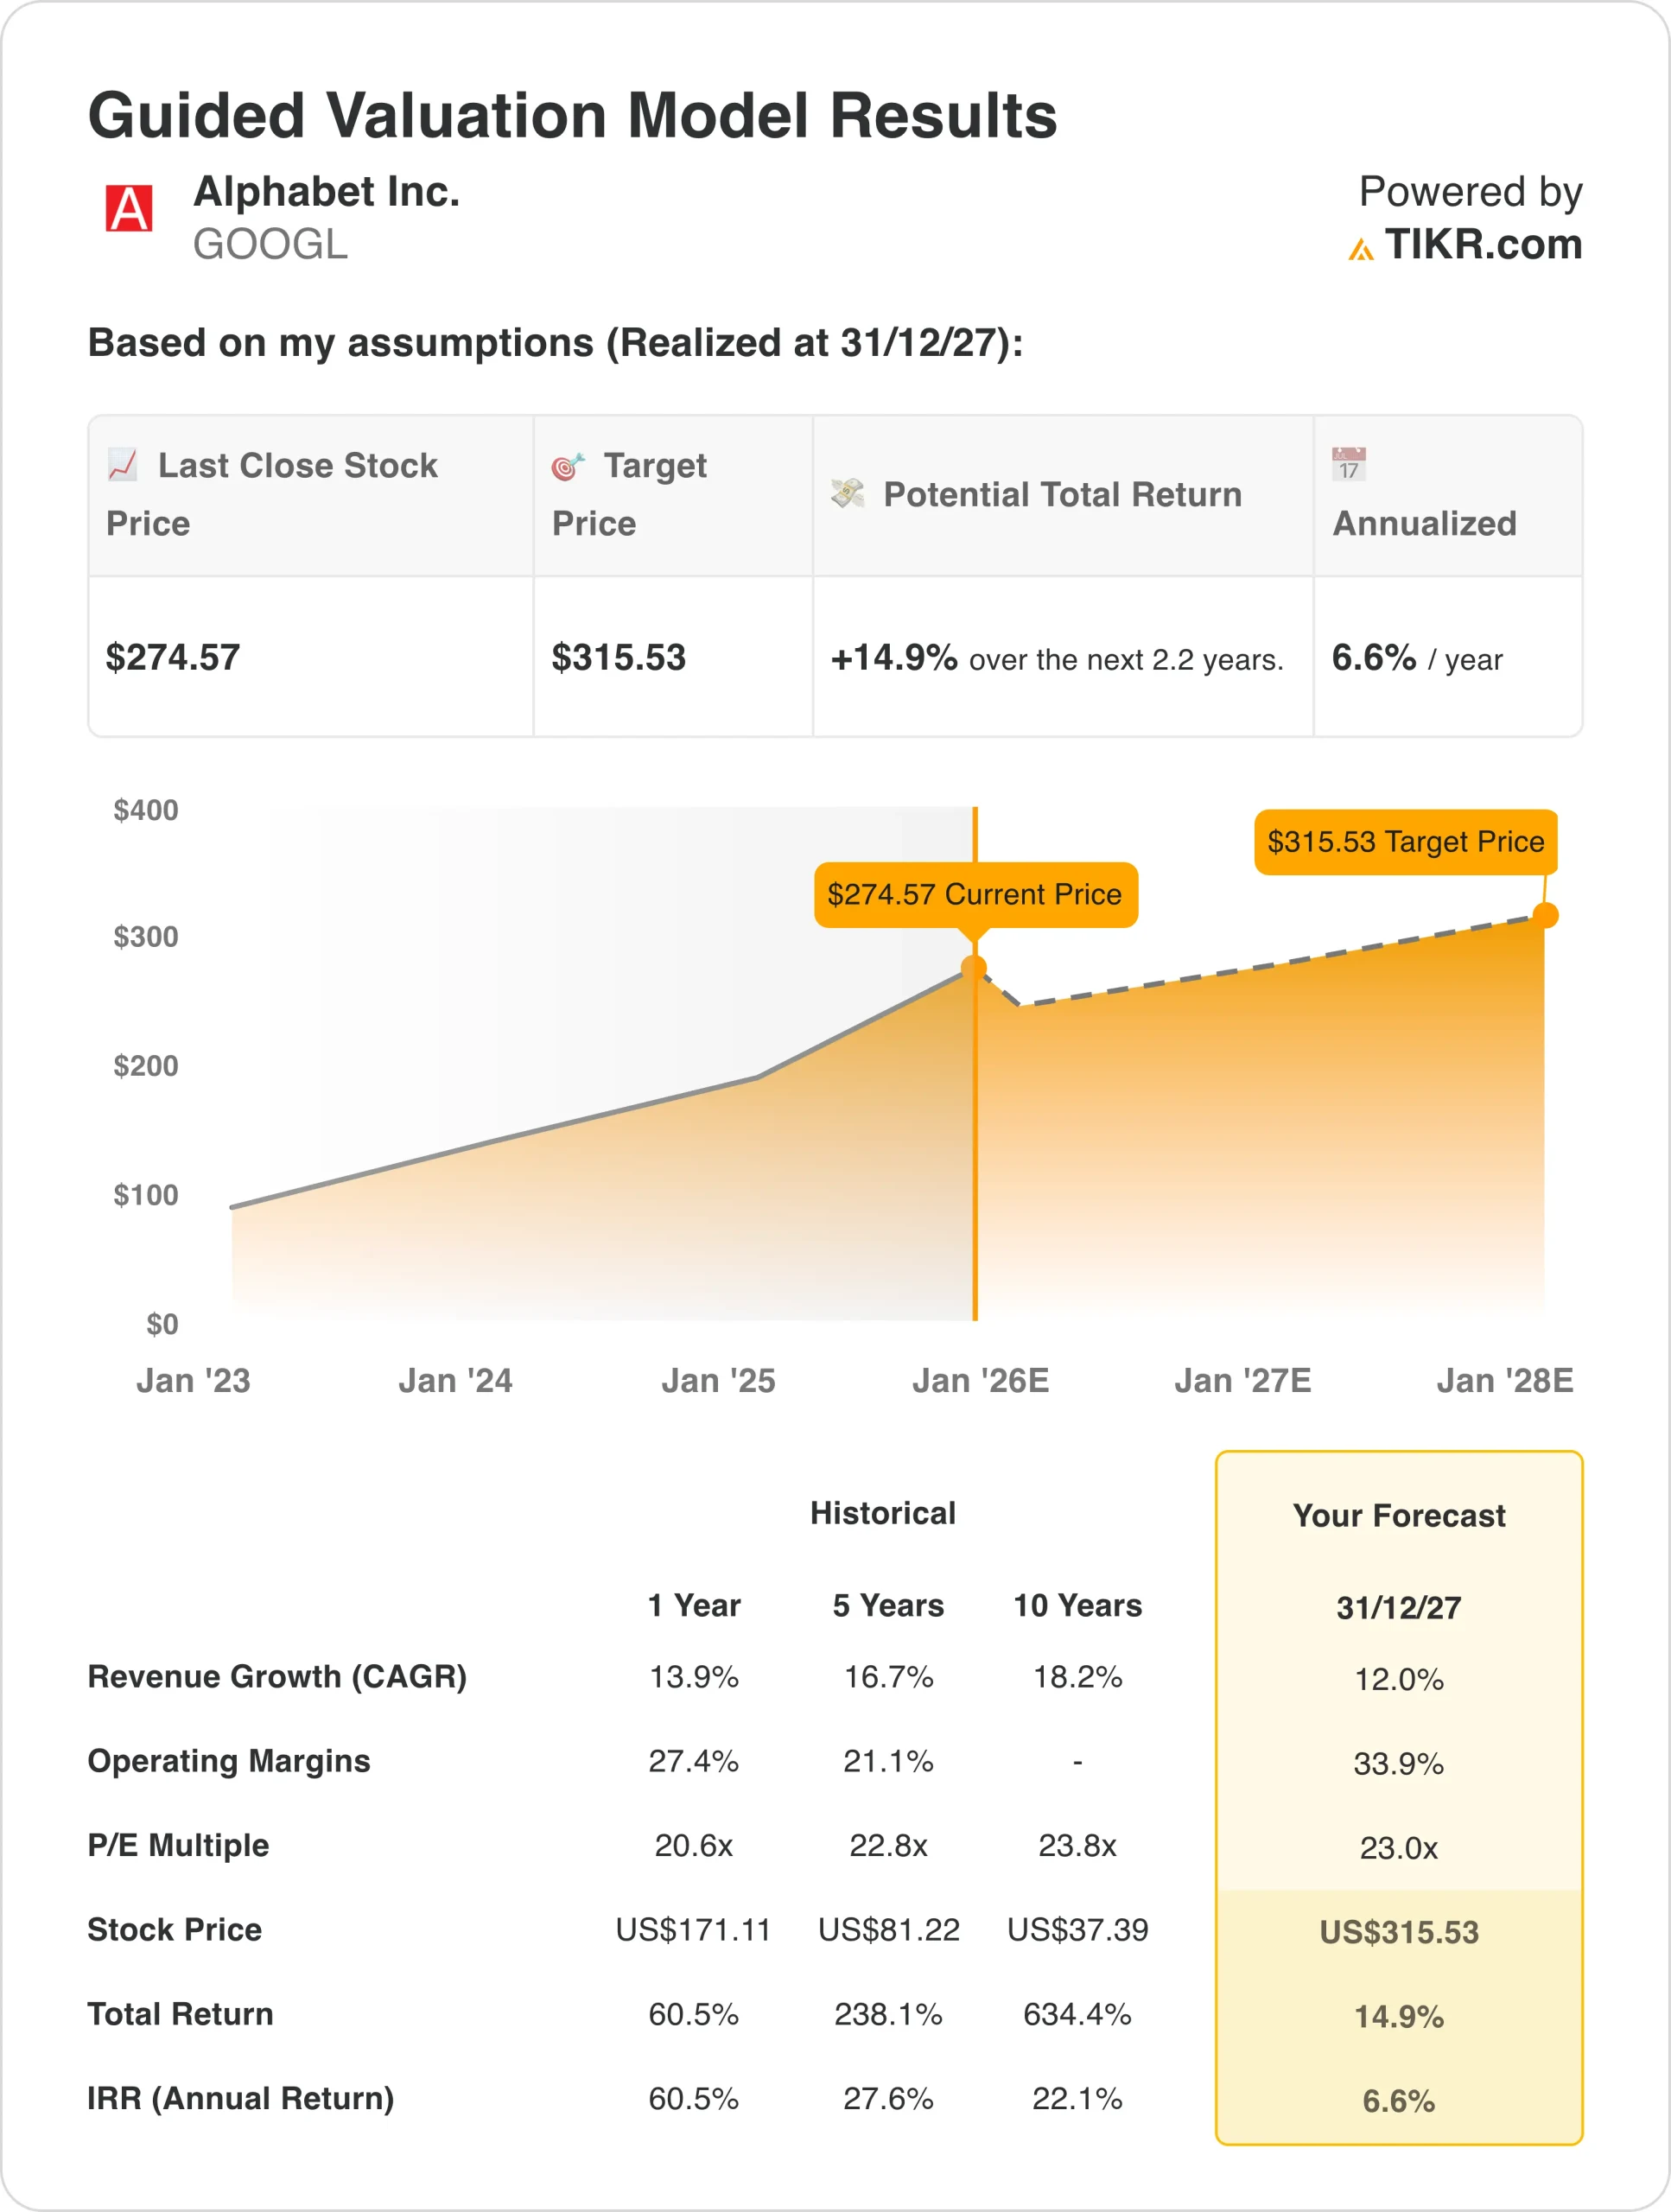Click the Jan '26E axis label
Screen dimensions: 1671x2212
pos(980,1380)
